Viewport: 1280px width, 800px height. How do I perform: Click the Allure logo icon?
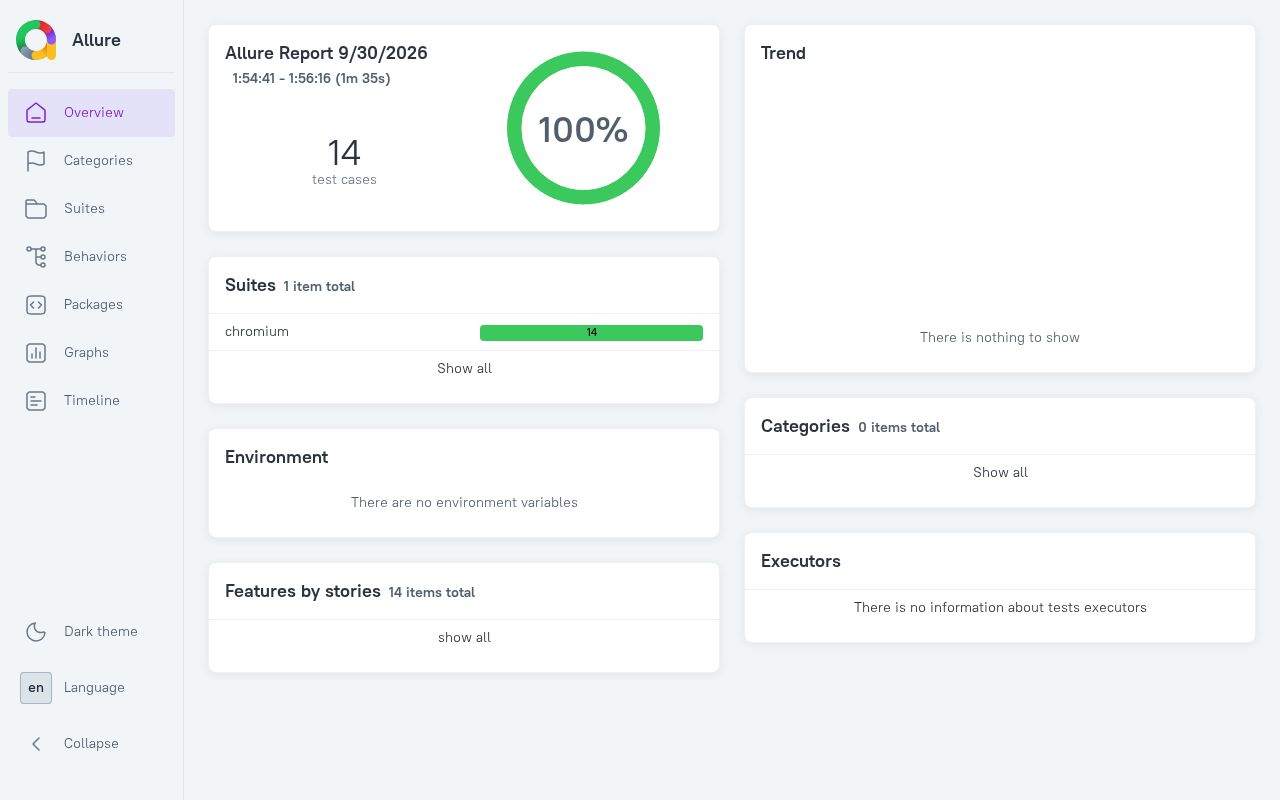coord(36,40)
